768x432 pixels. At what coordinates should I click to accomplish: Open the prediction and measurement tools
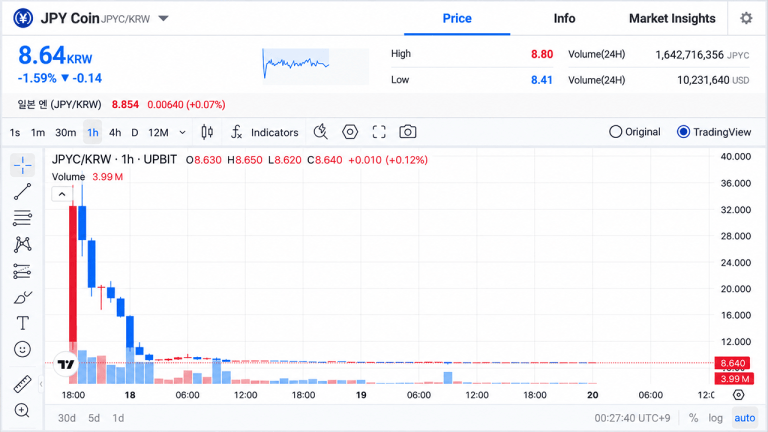tap(23, 271)
